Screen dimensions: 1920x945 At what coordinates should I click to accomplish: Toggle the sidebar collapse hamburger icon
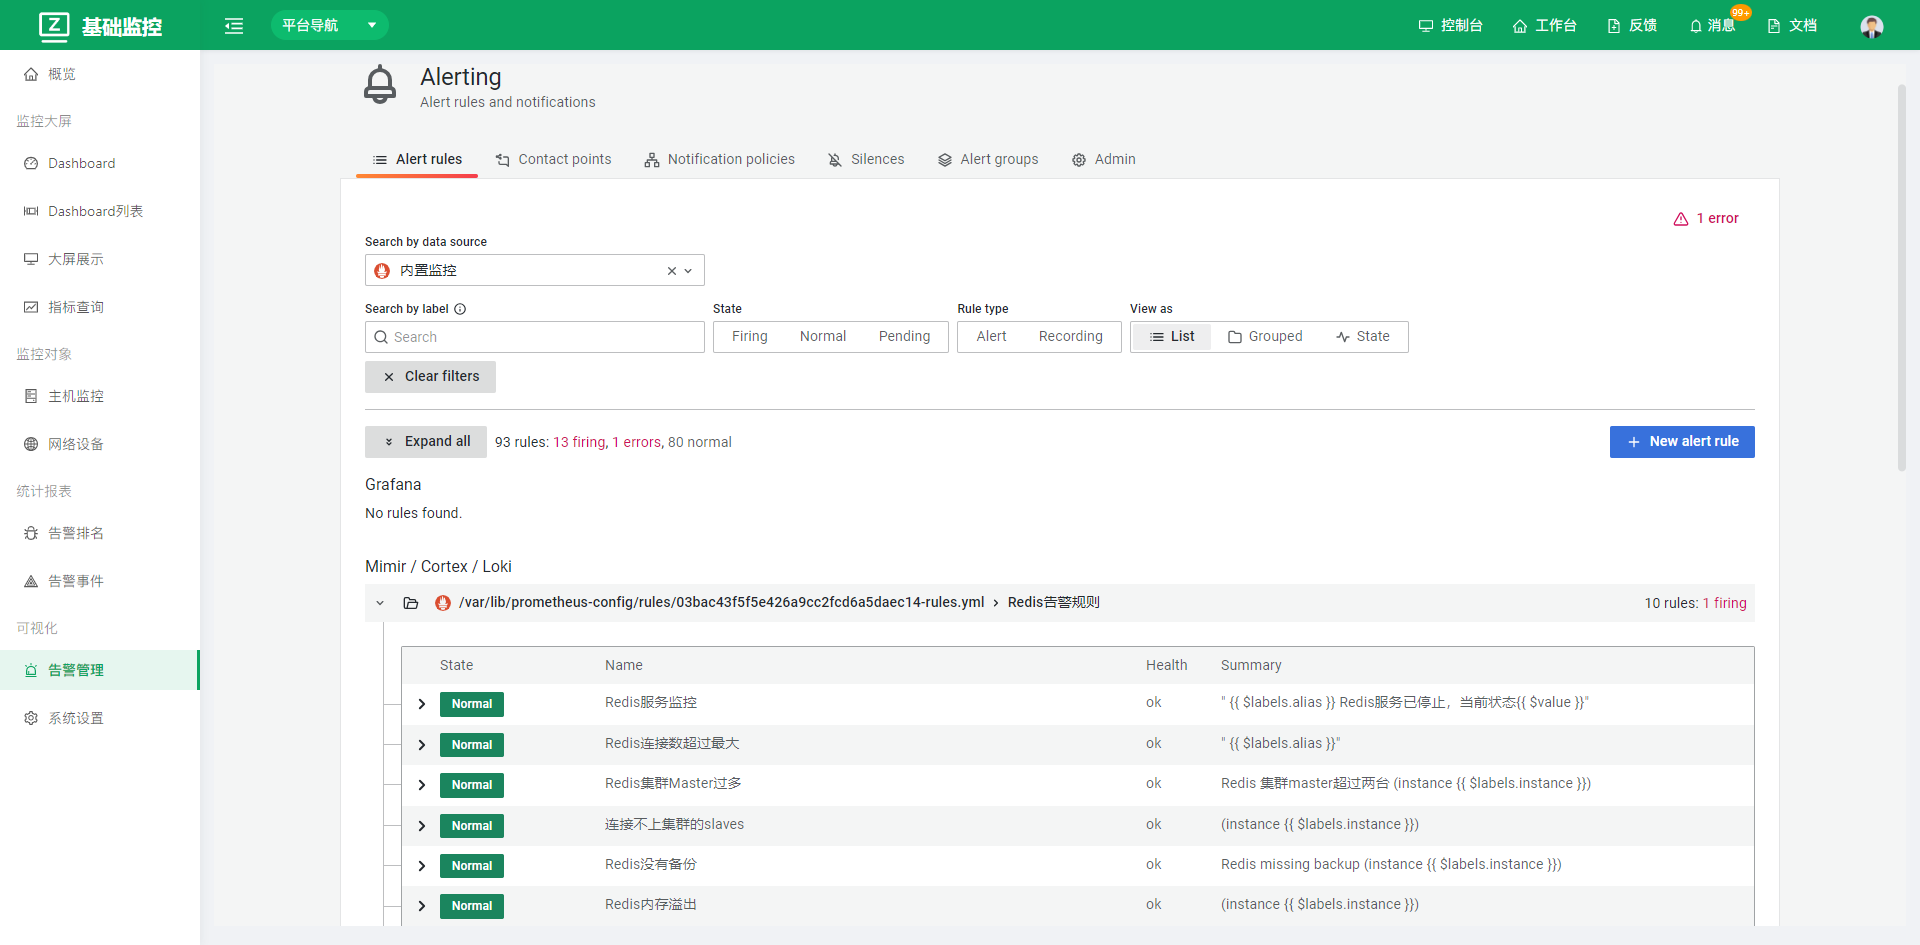tap(234, 26)
